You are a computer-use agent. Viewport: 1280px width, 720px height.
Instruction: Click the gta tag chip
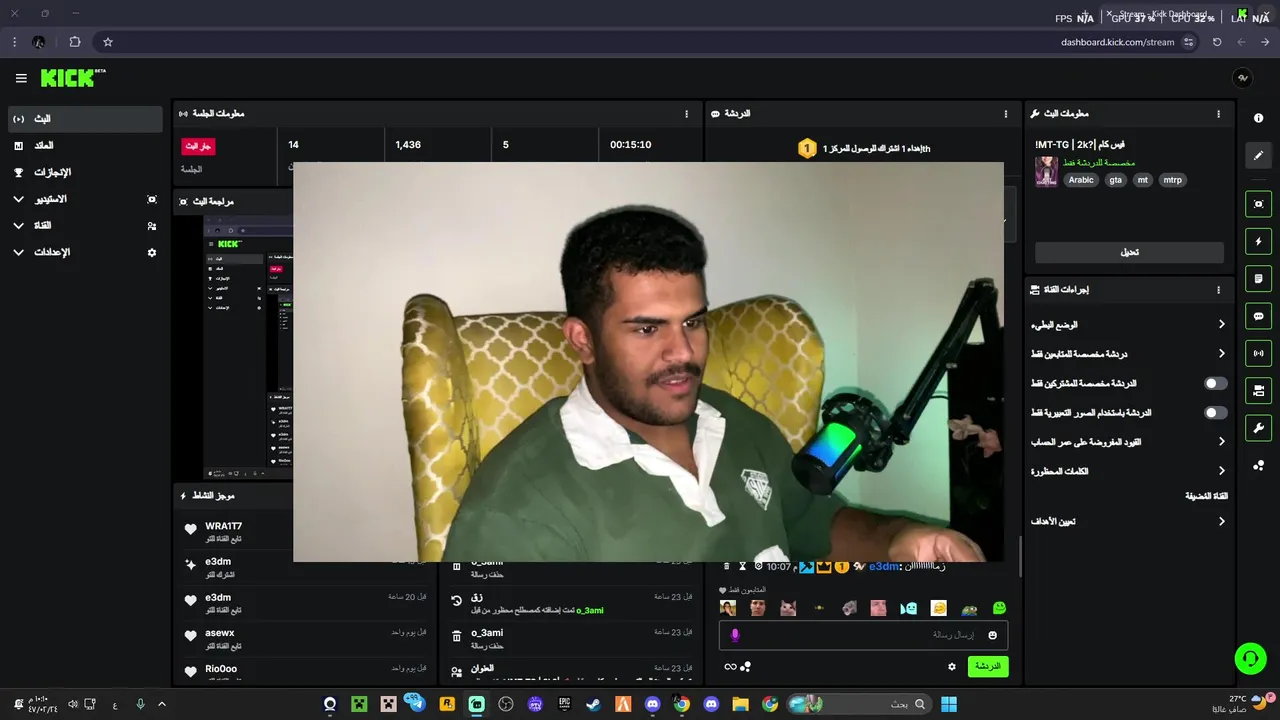click(1115, 180)
